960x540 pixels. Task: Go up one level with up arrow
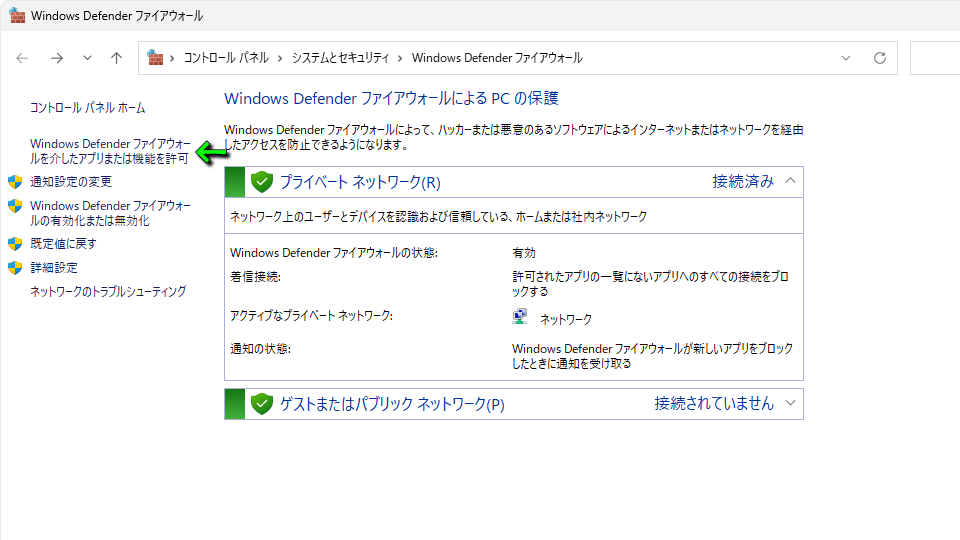pos(116,58)
